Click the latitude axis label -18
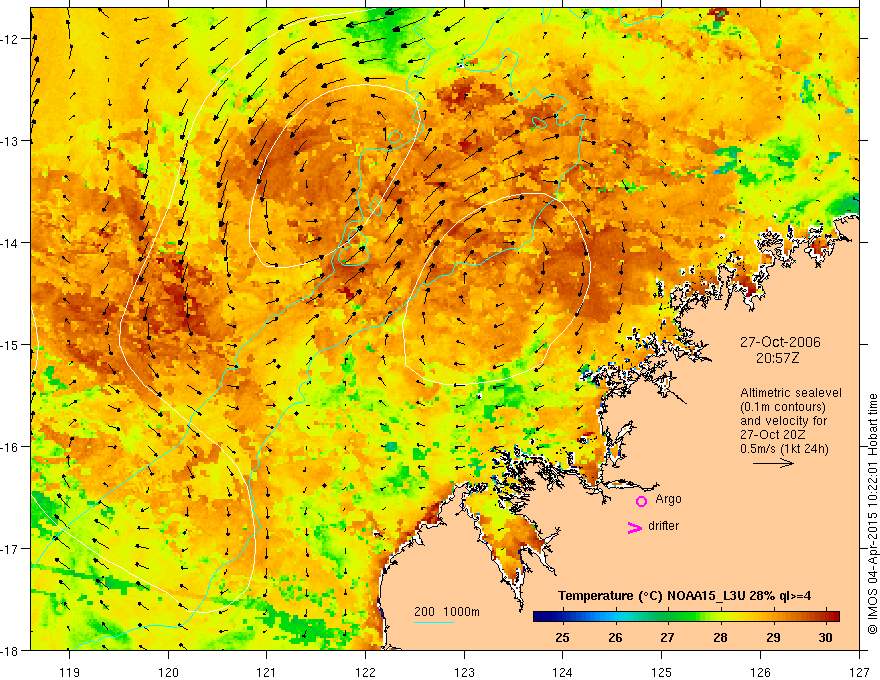Screen dimensions: 880x680 click(10, 650)
